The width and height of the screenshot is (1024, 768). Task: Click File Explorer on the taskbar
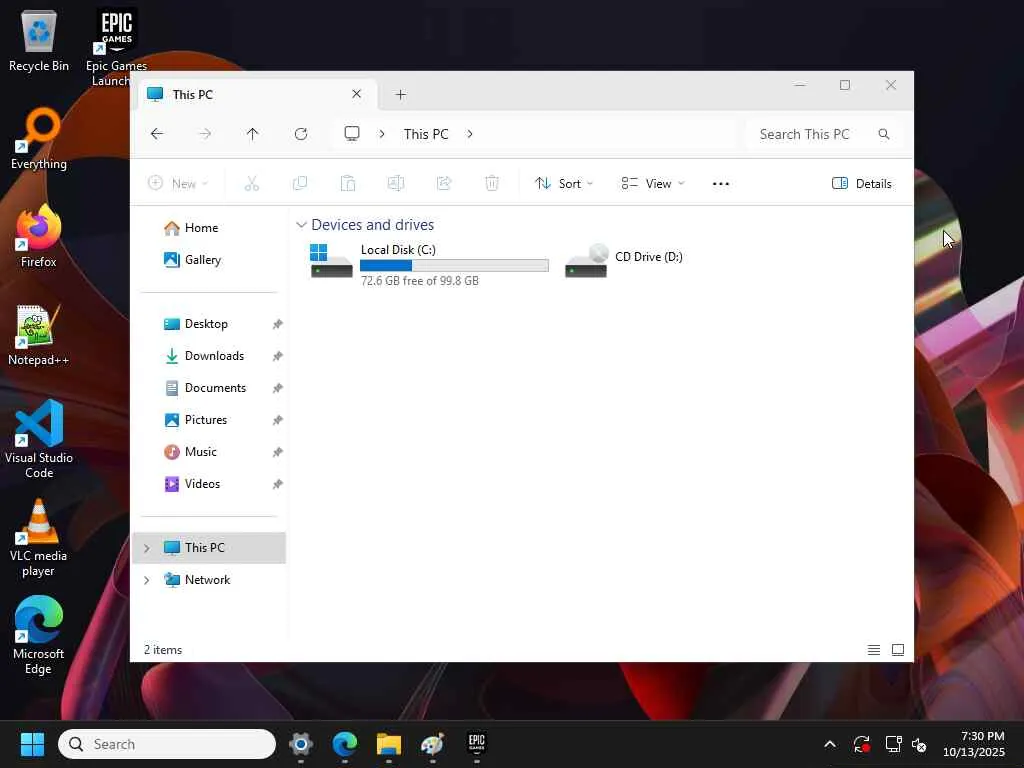click(x=389, y=744)
